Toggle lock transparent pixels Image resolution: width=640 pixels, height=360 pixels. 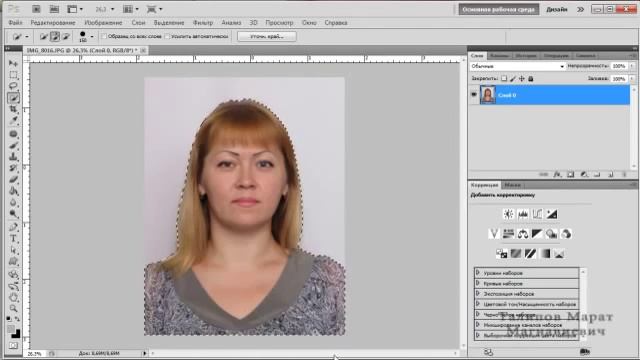[x=504, y=78]
